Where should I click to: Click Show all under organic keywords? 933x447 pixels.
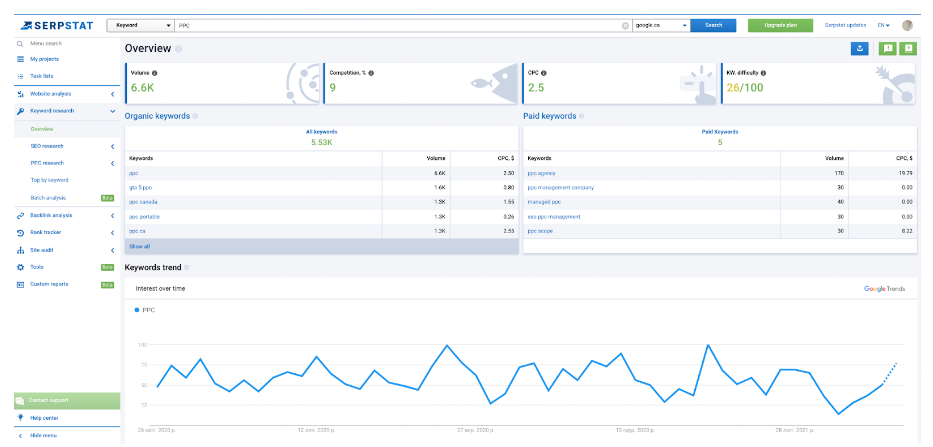coord(140,246)
